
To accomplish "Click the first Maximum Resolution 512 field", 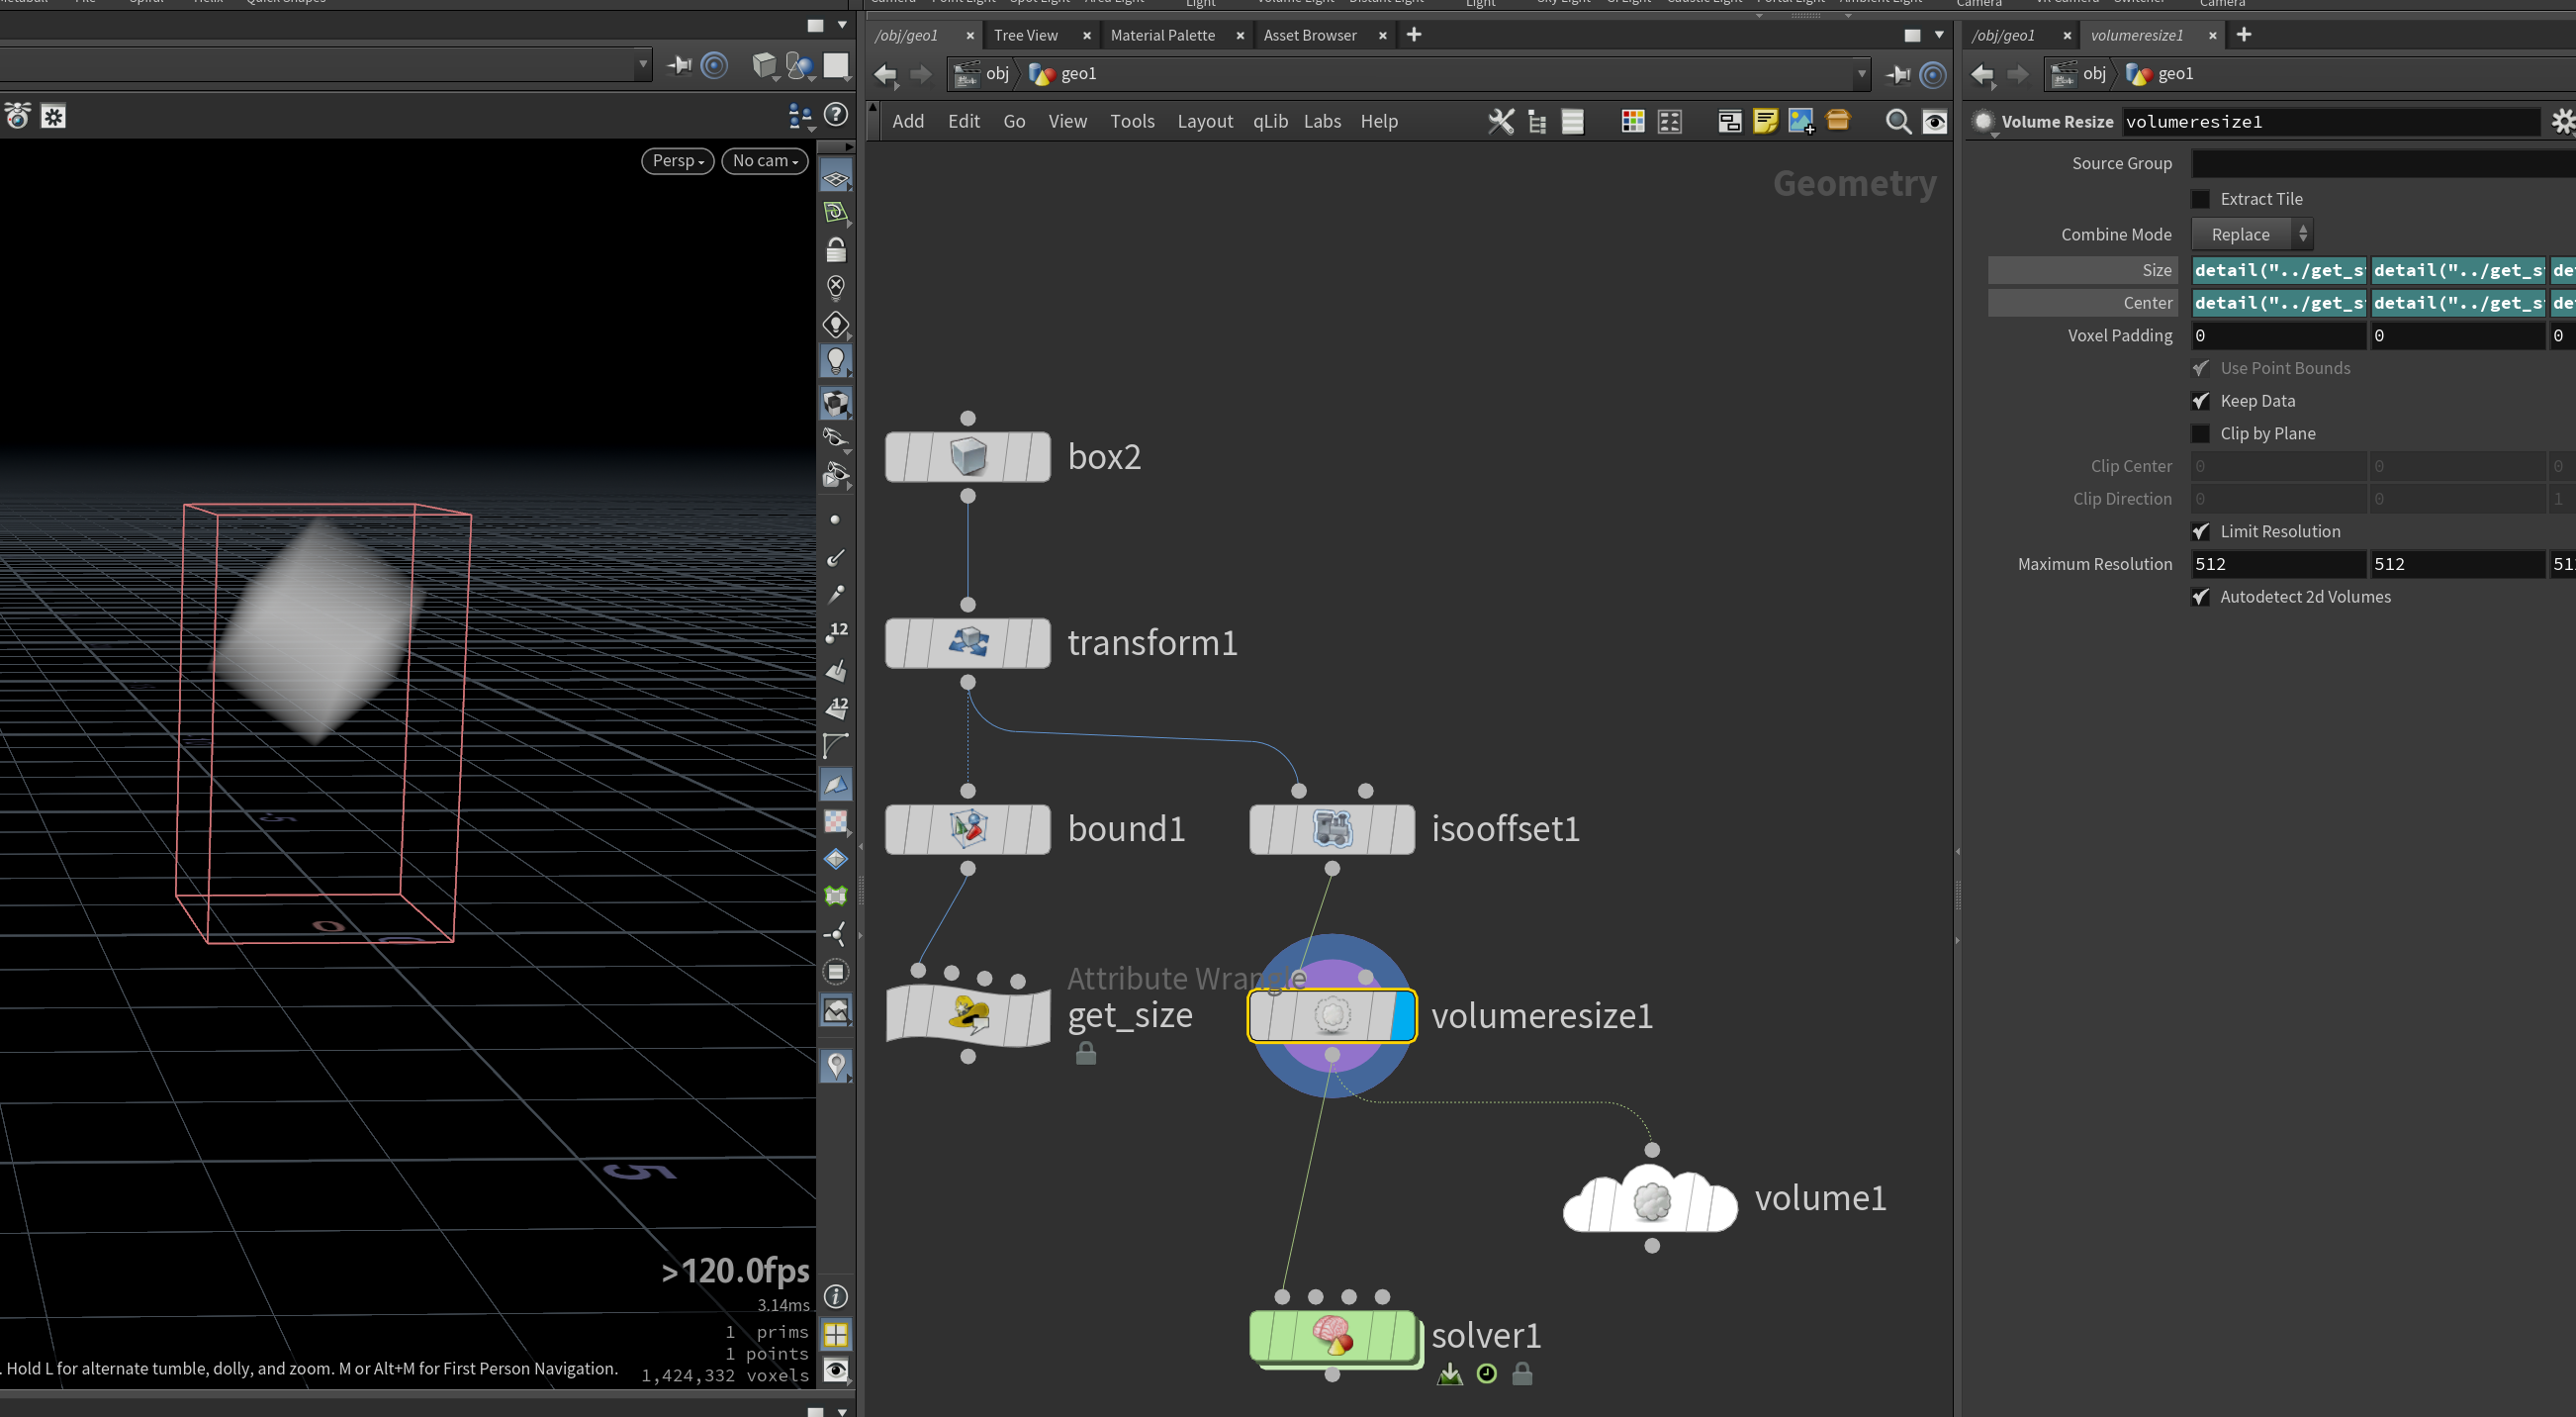I will click(x=2278, y=564).
